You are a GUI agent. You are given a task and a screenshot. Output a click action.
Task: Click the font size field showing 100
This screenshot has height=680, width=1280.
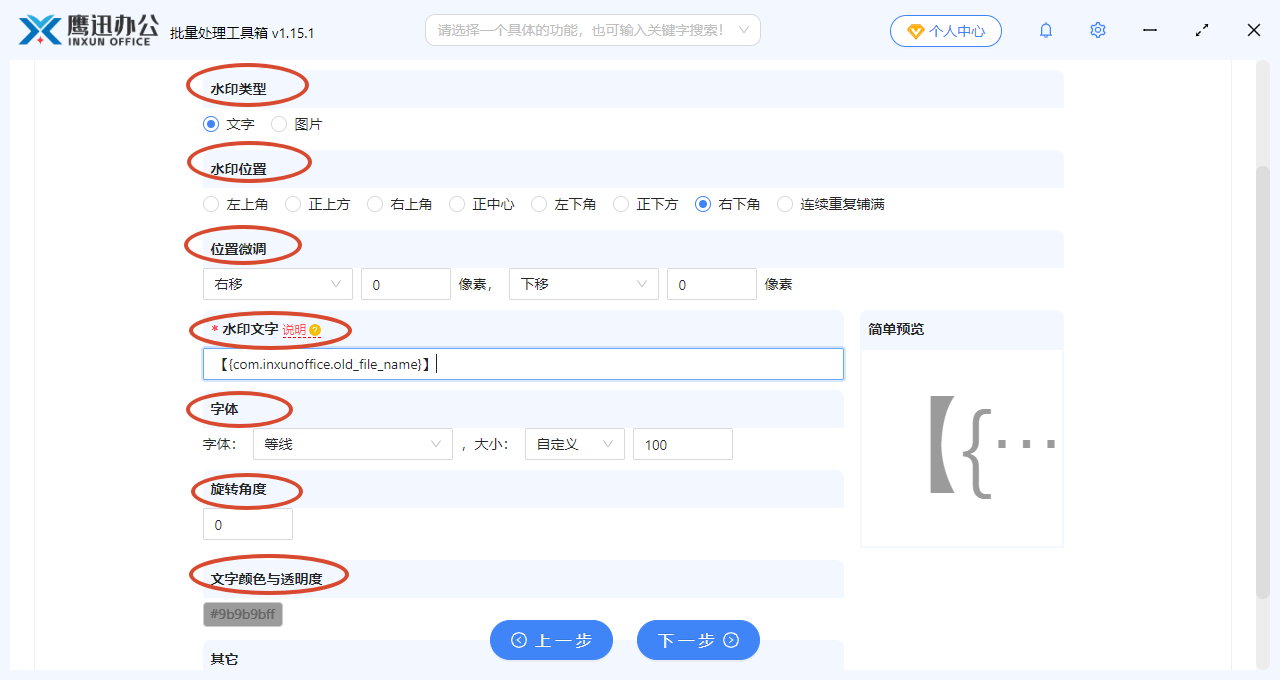683,444
